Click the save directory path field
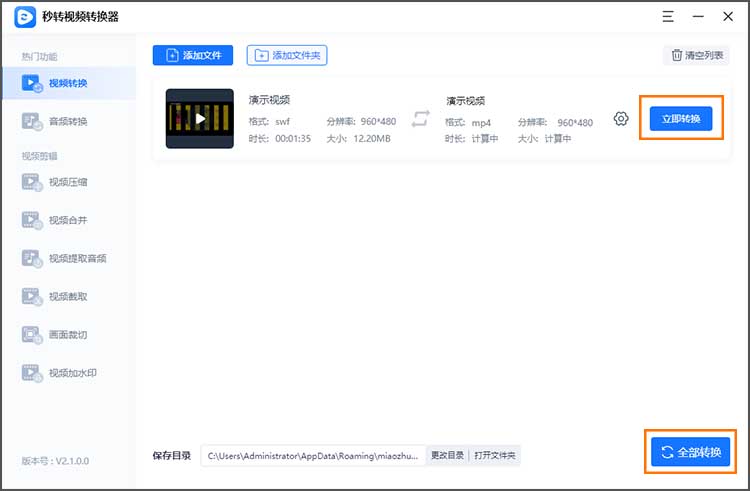750x491 pixels. coord(313,456)
